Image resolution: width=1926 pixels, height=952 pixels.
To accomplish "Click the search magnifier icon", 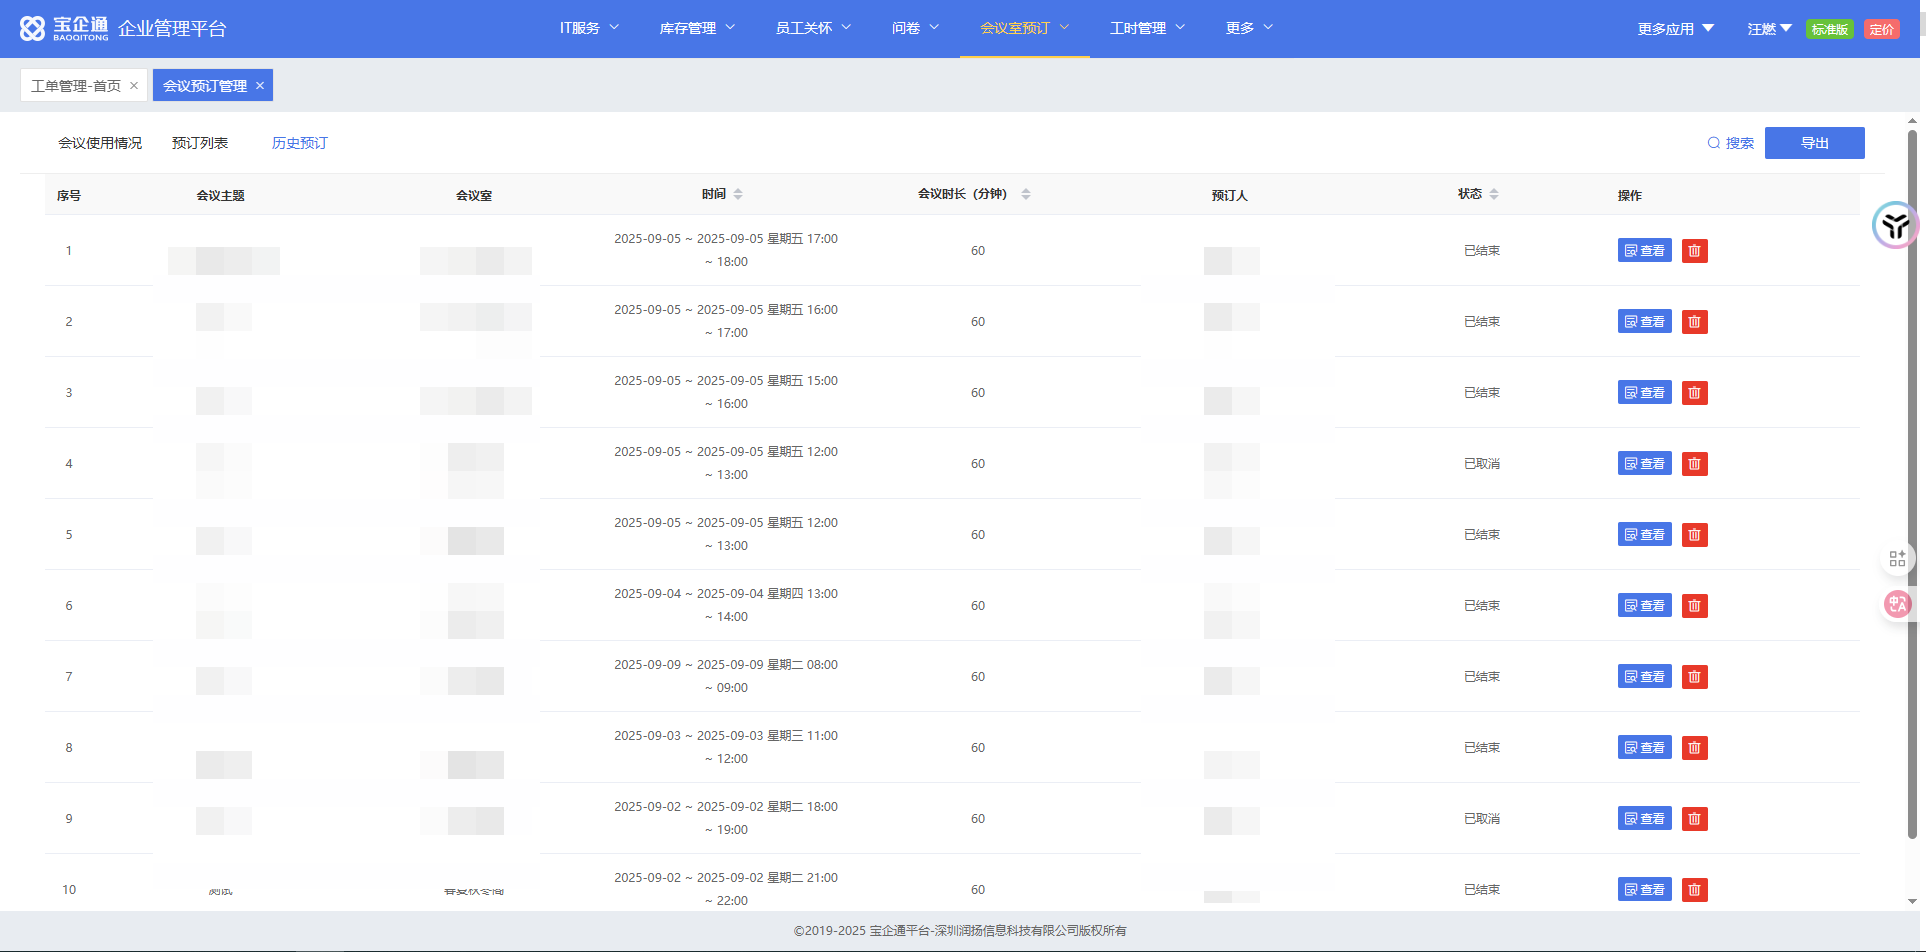I will 1713,143.
